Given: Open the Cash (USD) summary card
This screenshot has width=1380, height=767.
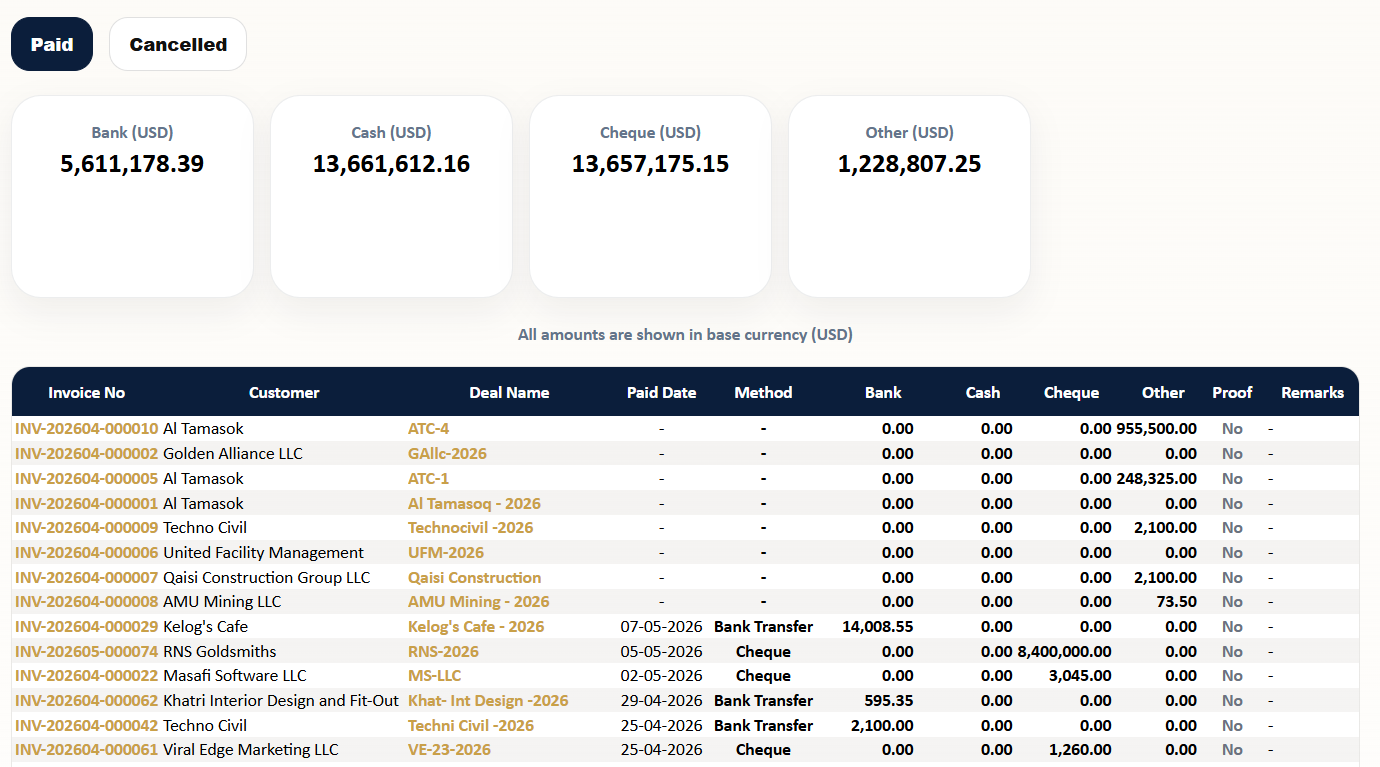Looking at the screenshot, I should (x=391, y=196).
